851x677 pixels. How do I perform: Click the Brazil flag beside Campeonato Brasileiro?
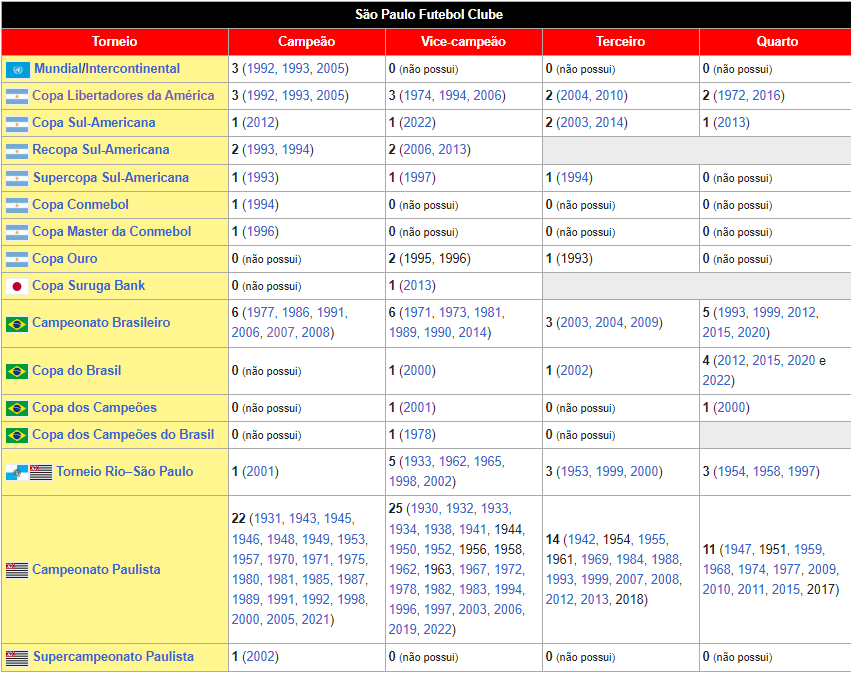(x=16, y=324)
